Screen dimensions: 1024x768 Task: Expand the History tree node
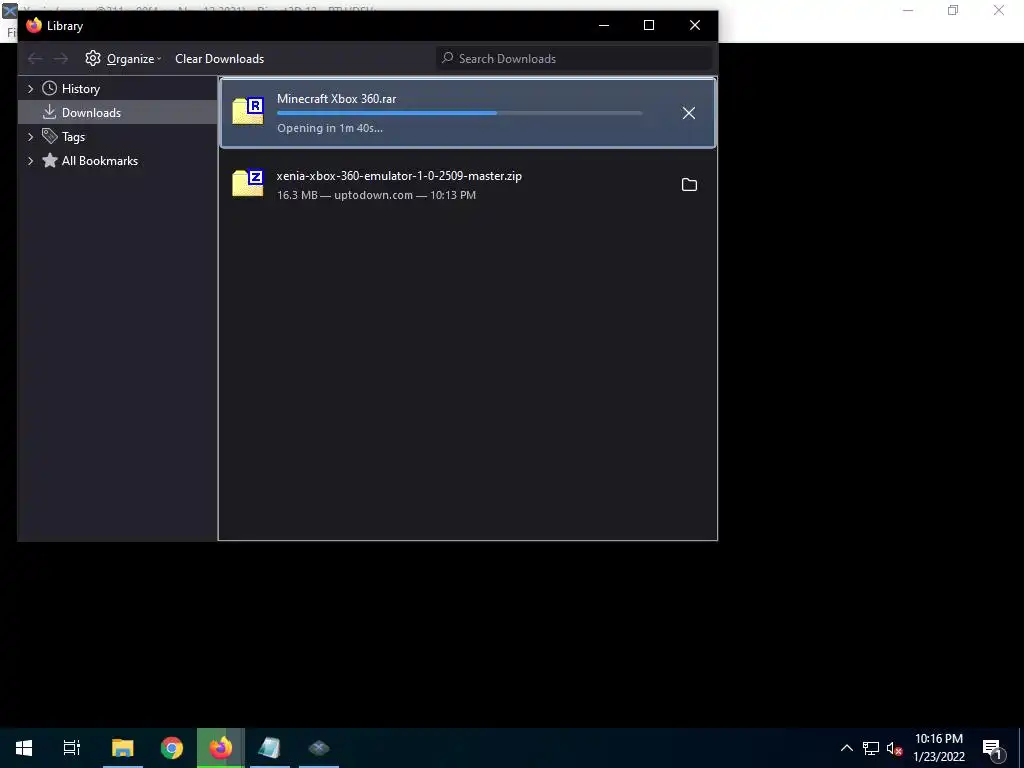coord(30,89)
